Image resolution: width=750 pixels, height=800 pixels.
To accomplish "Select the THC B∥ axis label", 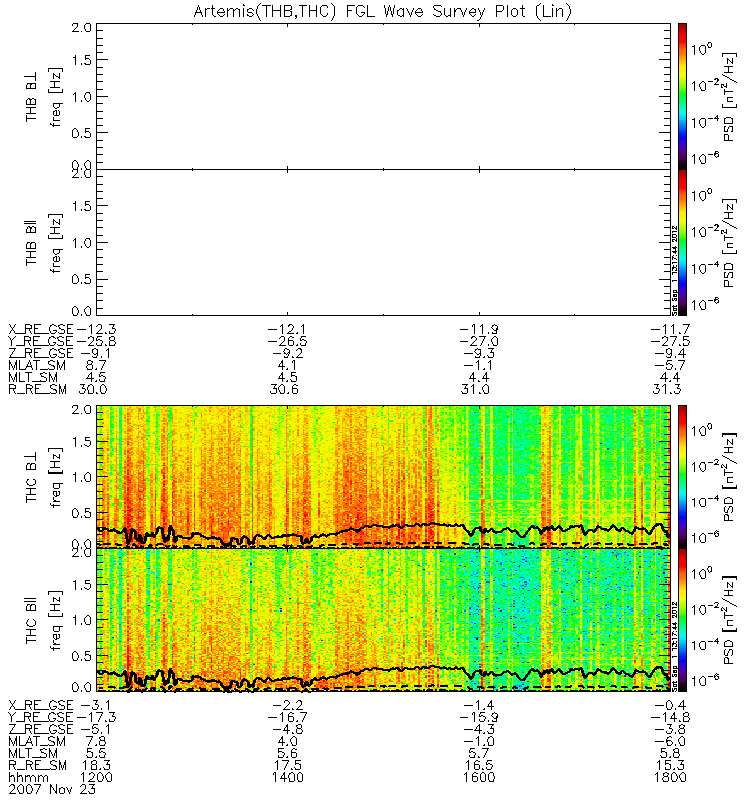I will (x=32, y=620).
